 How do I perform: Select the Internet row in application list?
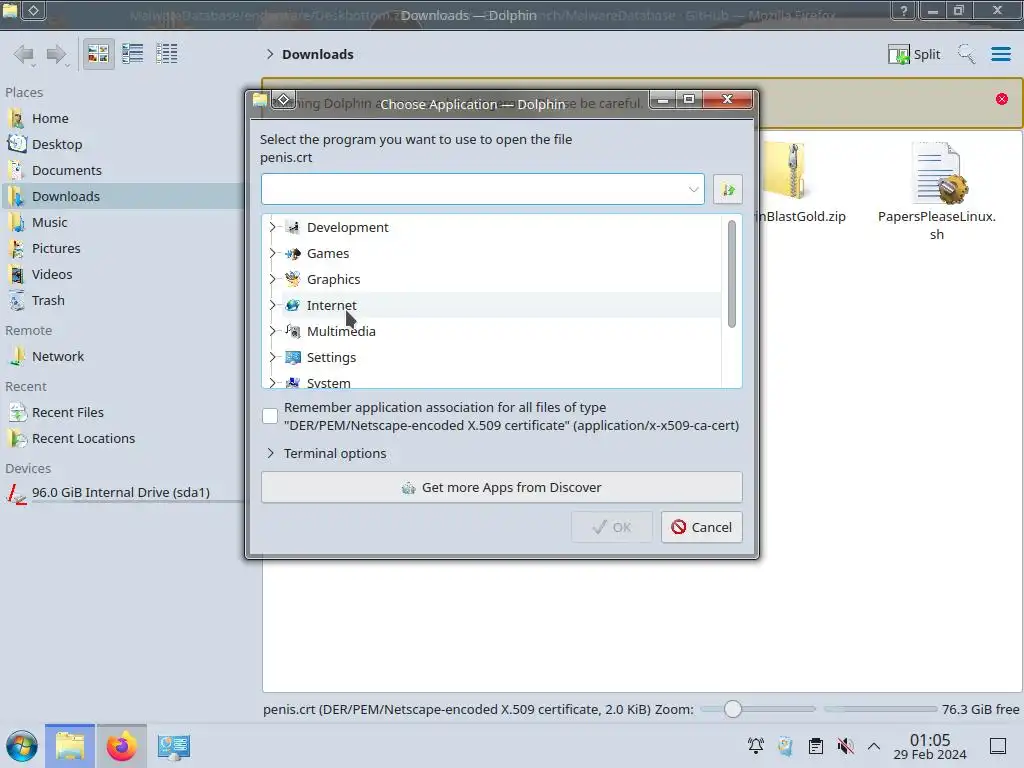pyautogui.click(x=502, y=306)
